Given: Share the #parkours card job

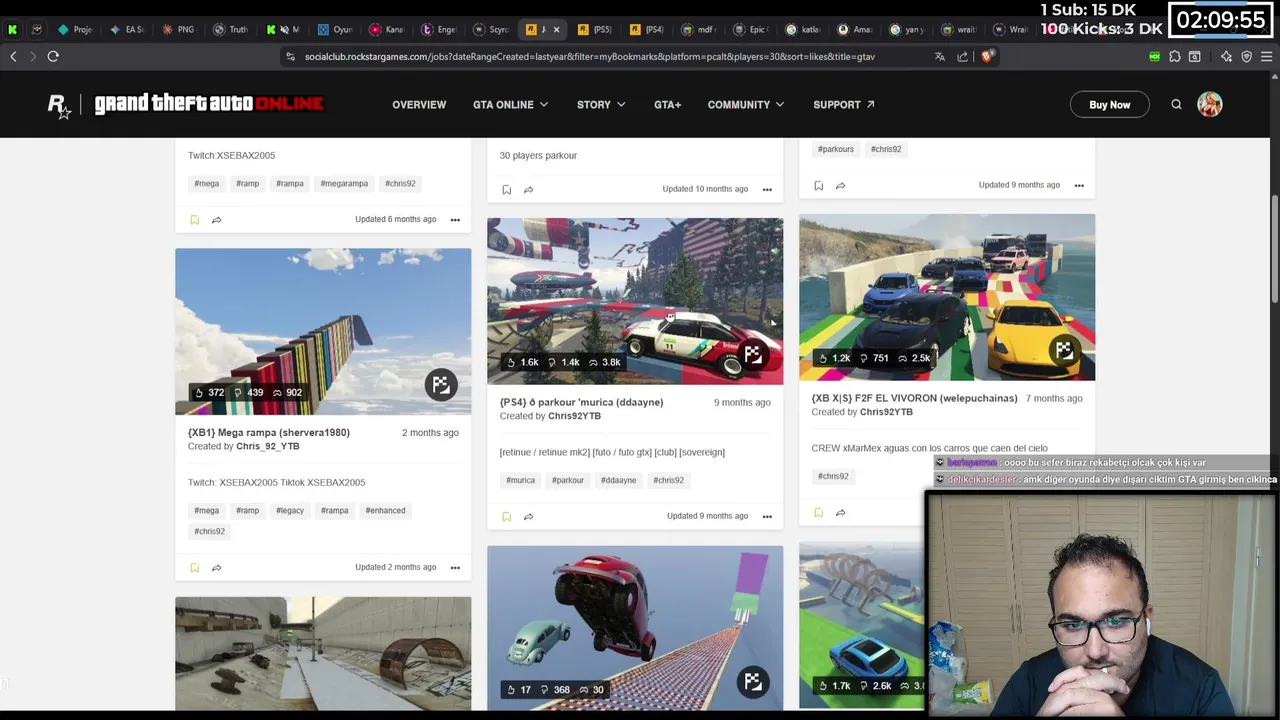Looking at the screenshot, I should point(840,186).
